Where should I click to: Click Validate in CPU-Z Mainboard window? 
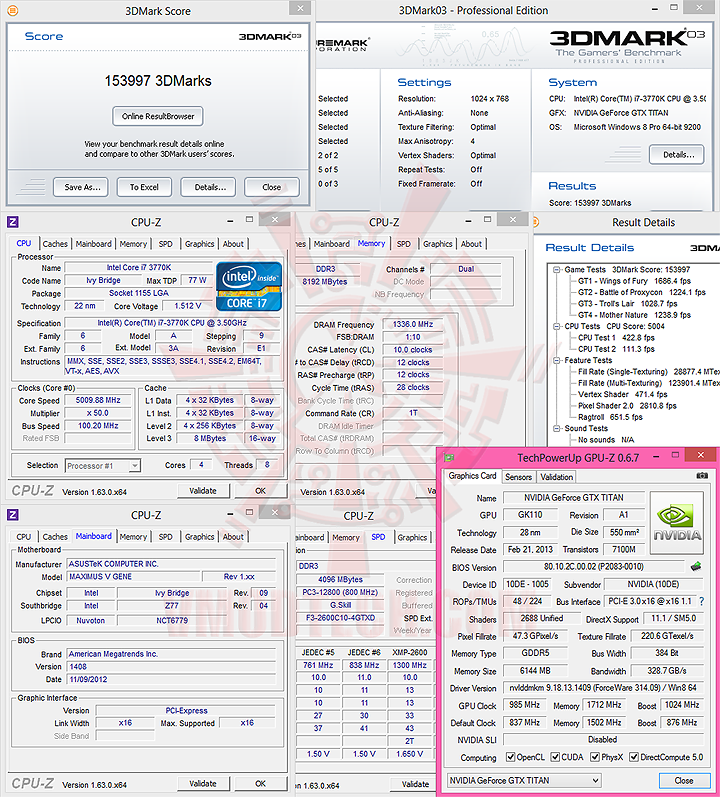pos(203,784)
